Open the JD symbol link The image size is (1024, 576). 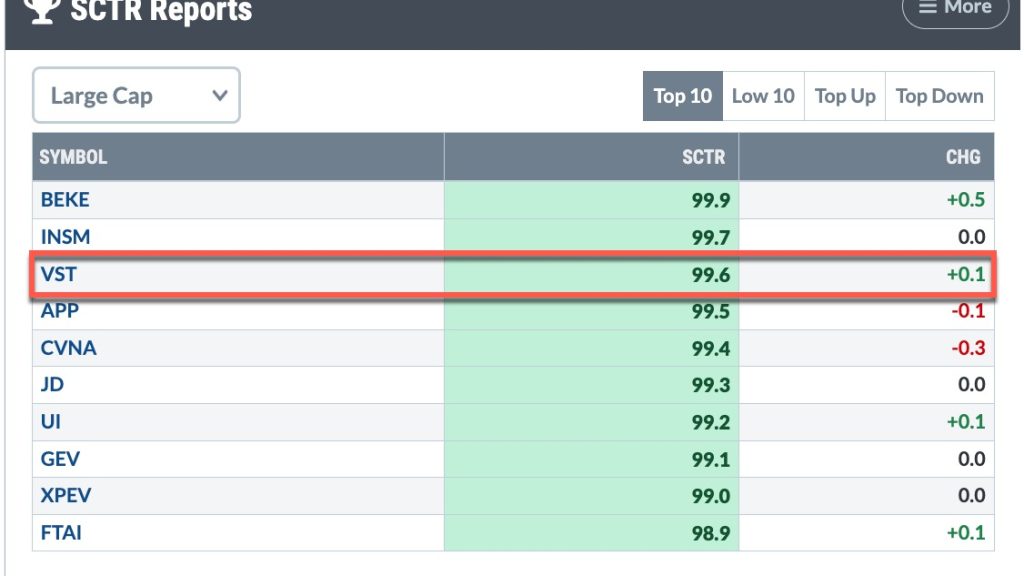tap(52, 384)
